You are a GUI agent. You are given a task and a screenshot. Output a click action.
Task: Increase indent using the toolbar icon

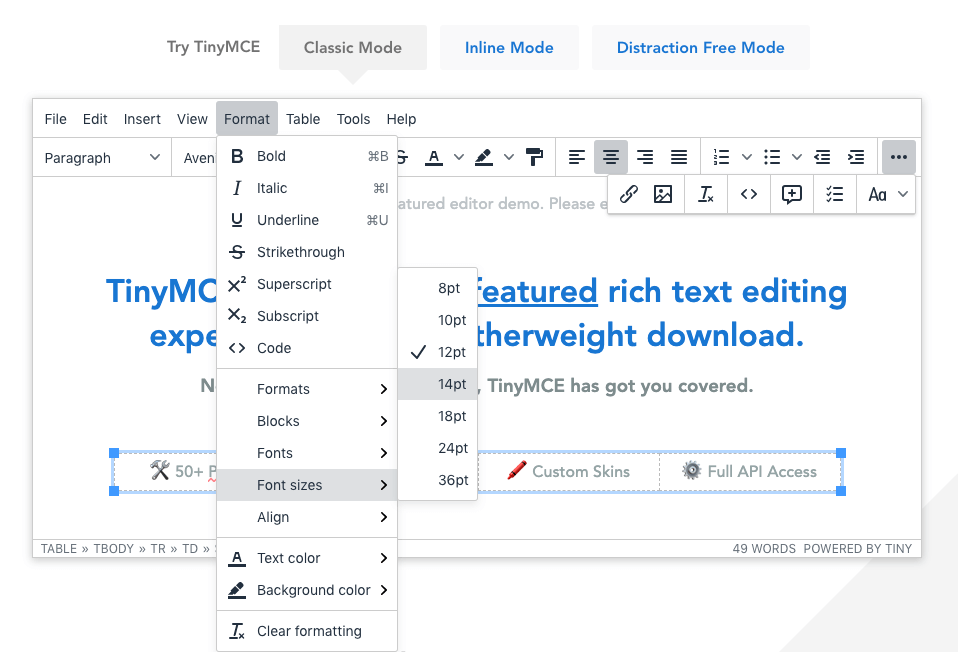tap(856, 157)
